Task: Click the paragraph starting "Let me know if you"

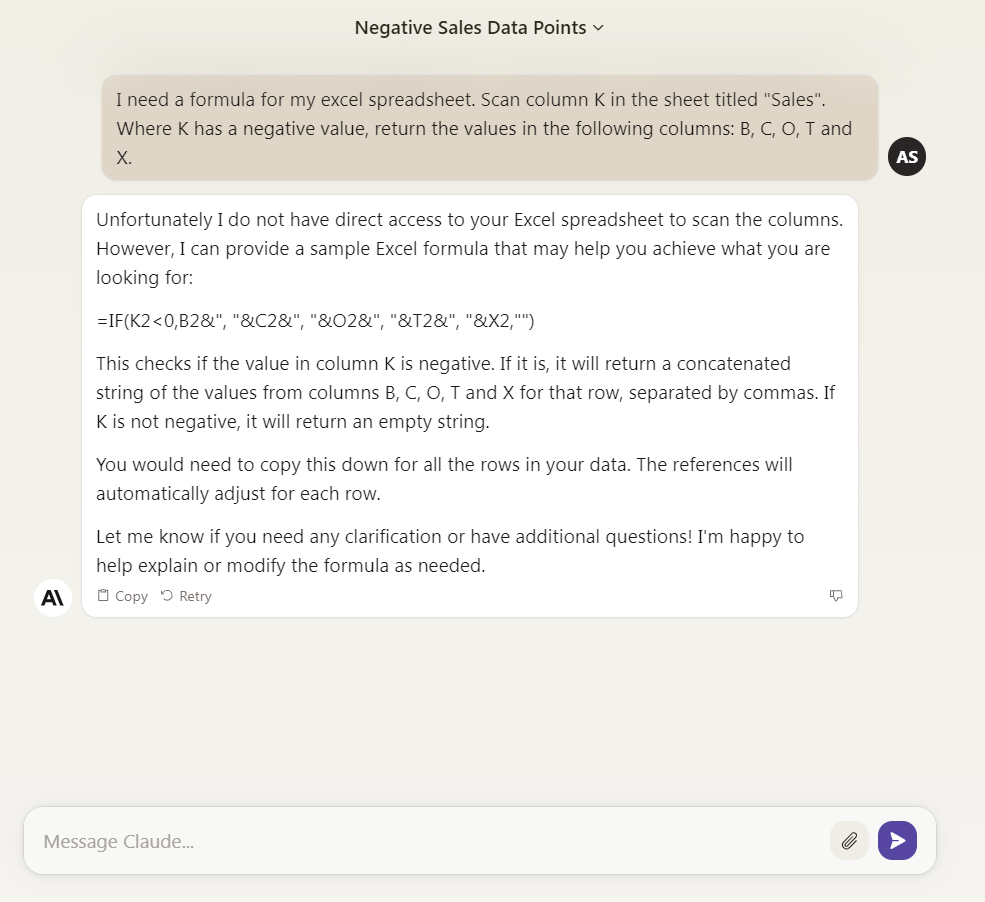Action: point(450,551)
